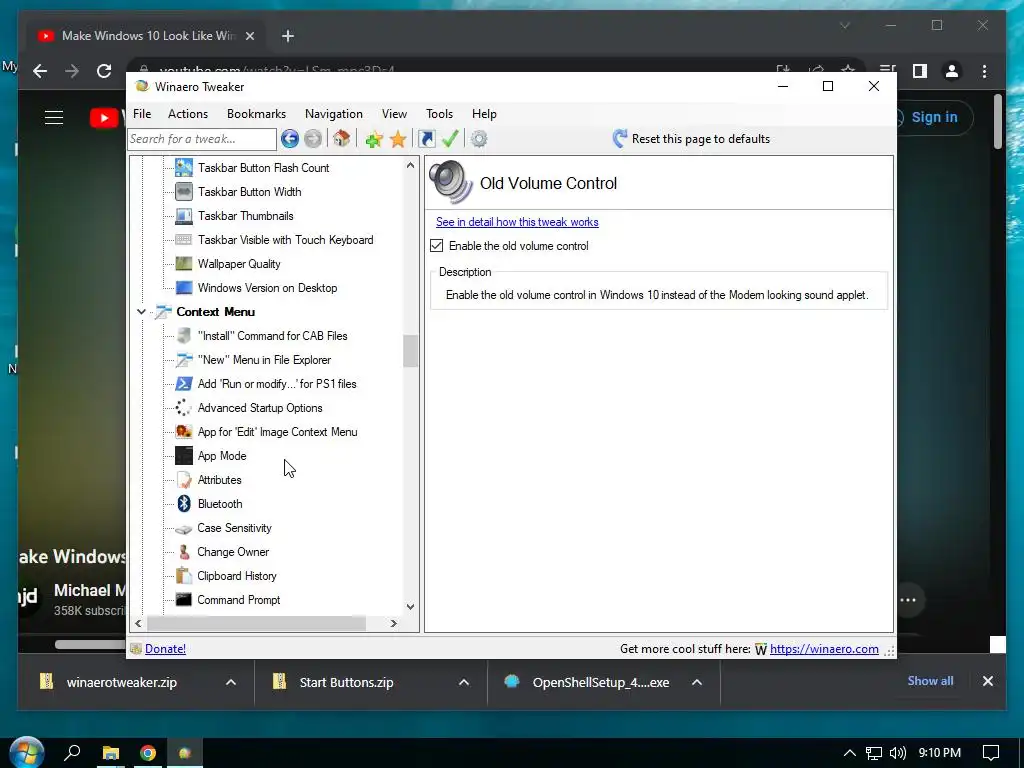Screen dimensions: 1024x768
Task: Click the tree scroll down arrow
Action: tap(410, 607)
